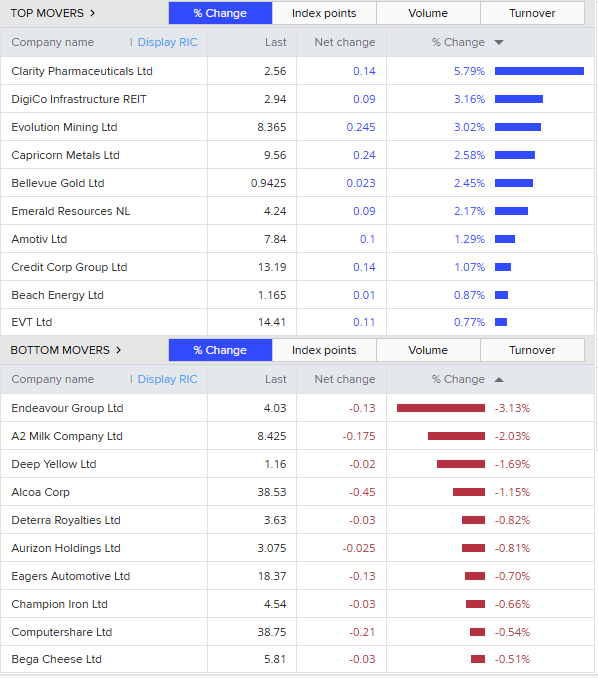Select EVT Ltd company name

click(x=32, y=322)
